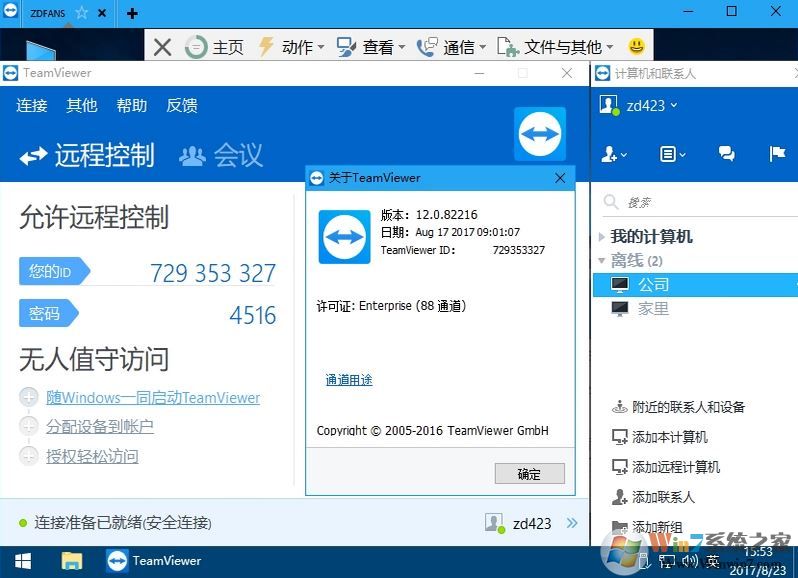
Task: Click 添加联系人
Action: 653,497
